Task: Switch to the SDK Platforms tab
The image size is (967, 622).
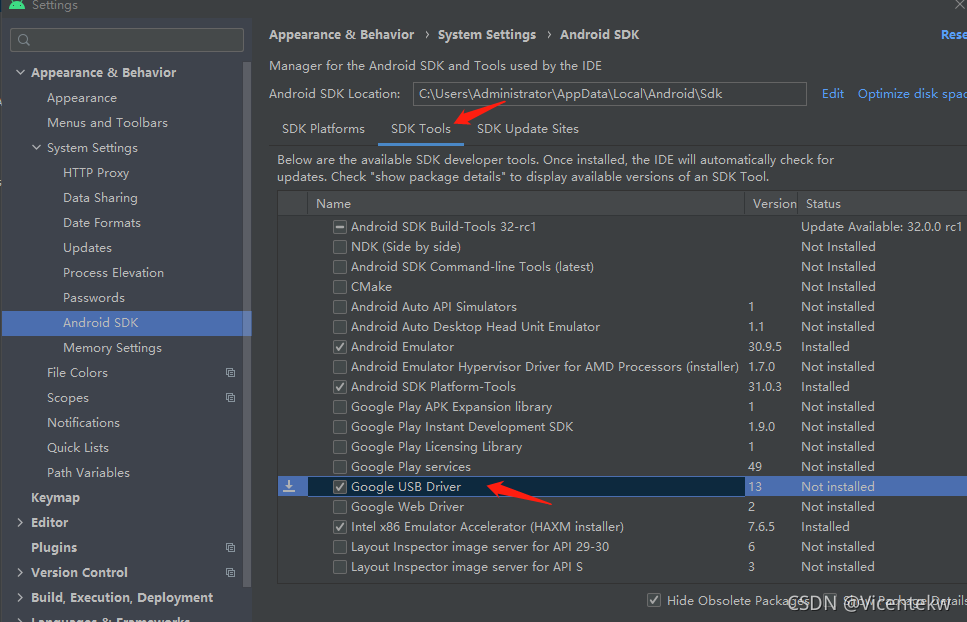Action: click(323, 129)
